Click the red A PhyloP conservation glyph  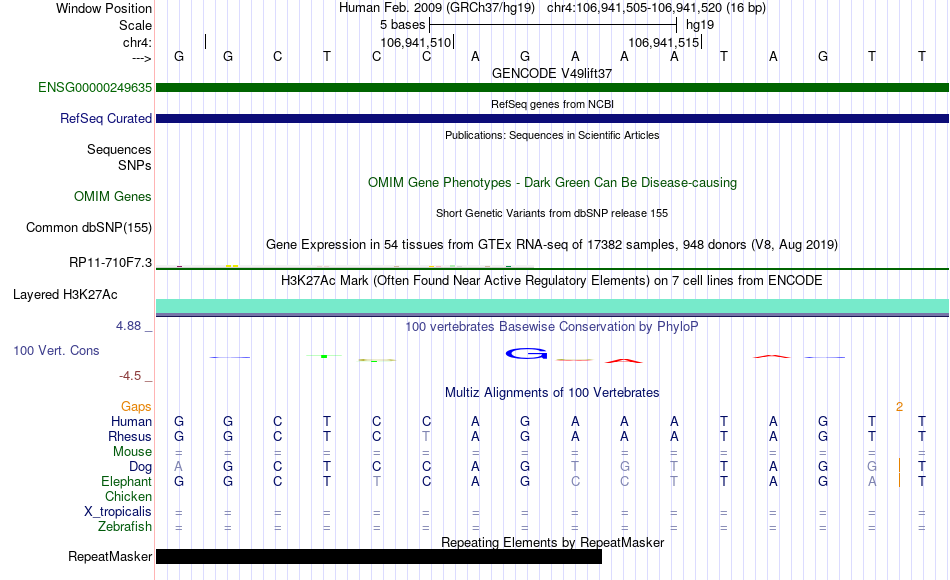(x=624, y=361)
